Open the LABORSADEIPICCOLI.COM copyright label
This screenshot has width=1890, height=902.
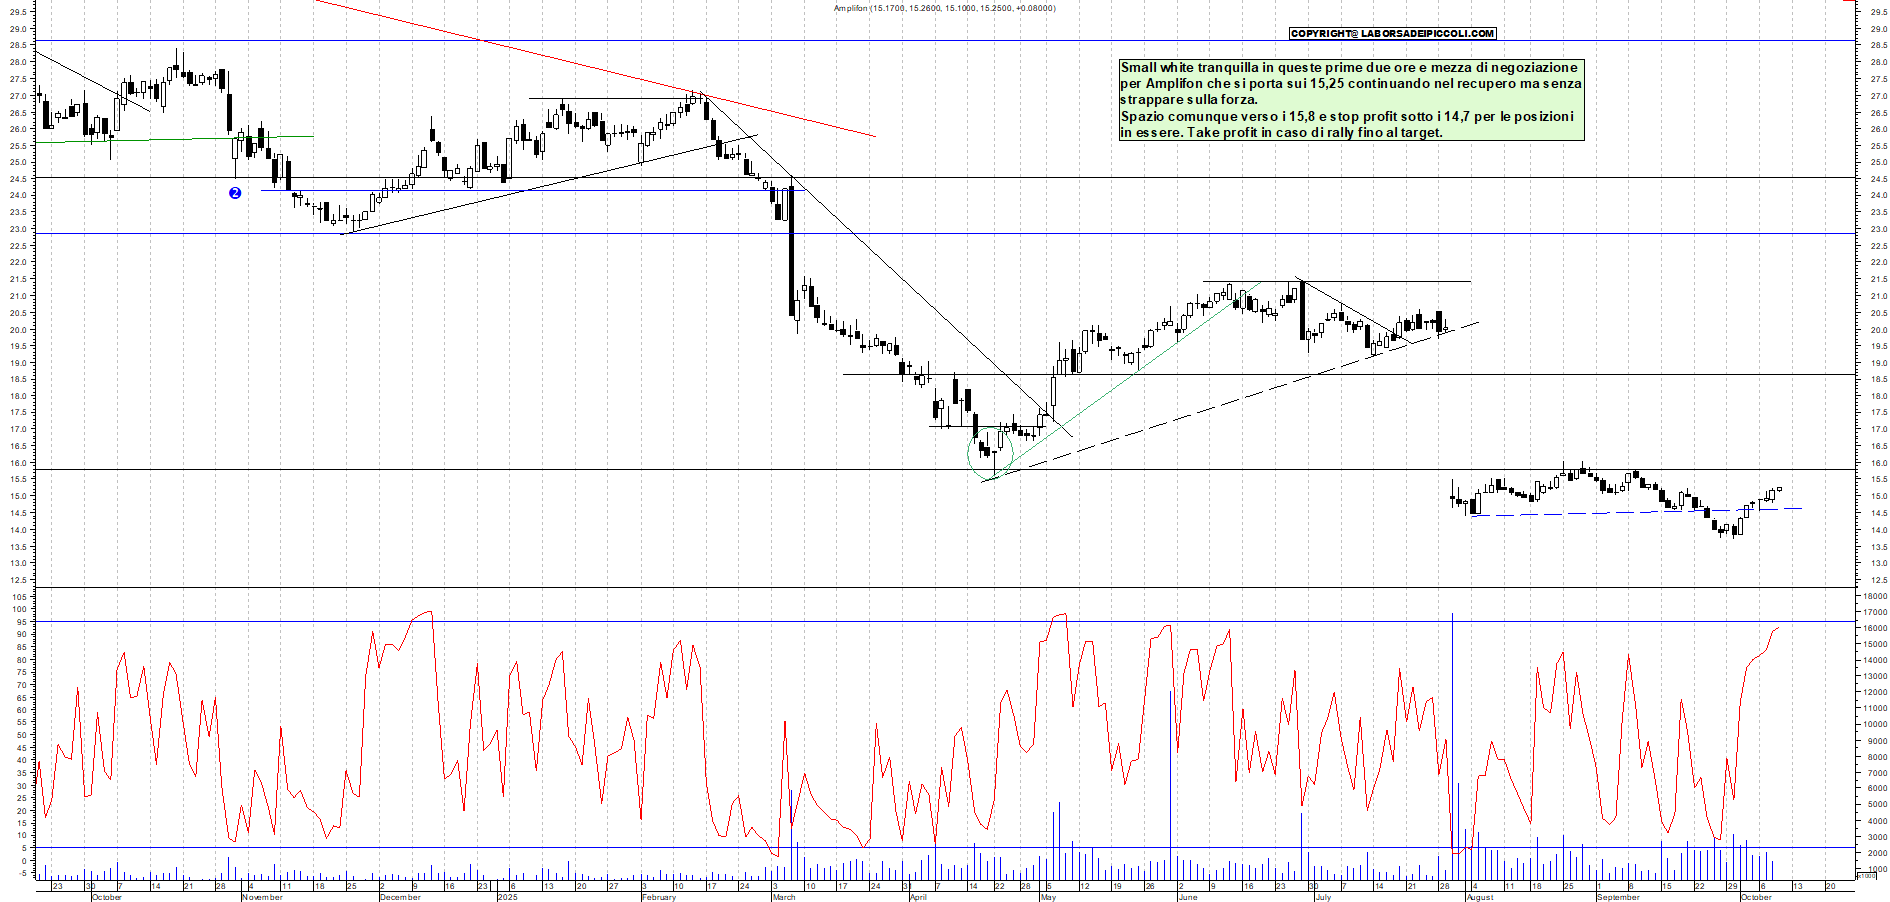tap(1392, 33)
